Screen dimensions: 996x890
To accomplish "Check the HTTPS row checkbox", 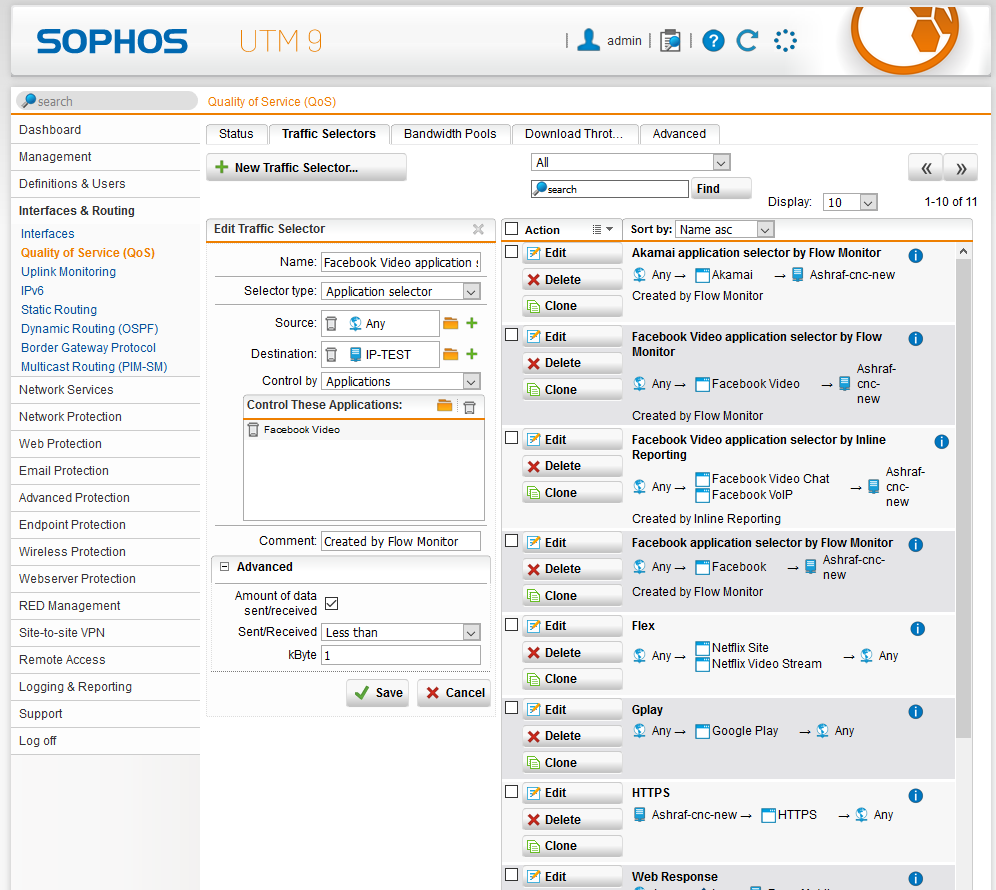I will pyautogui.click(x=511, y=792).
